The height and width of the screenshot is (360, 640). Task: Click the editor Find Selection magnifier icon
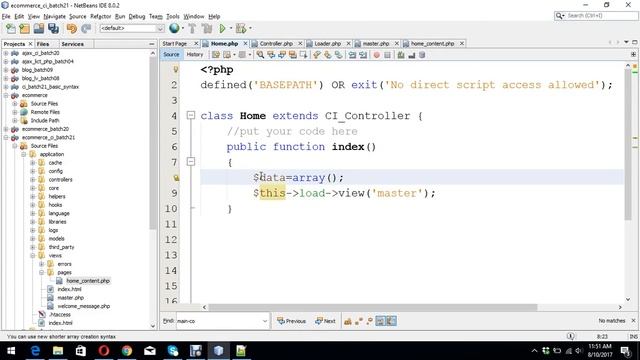pyautogui.click(x=260, y=55)
